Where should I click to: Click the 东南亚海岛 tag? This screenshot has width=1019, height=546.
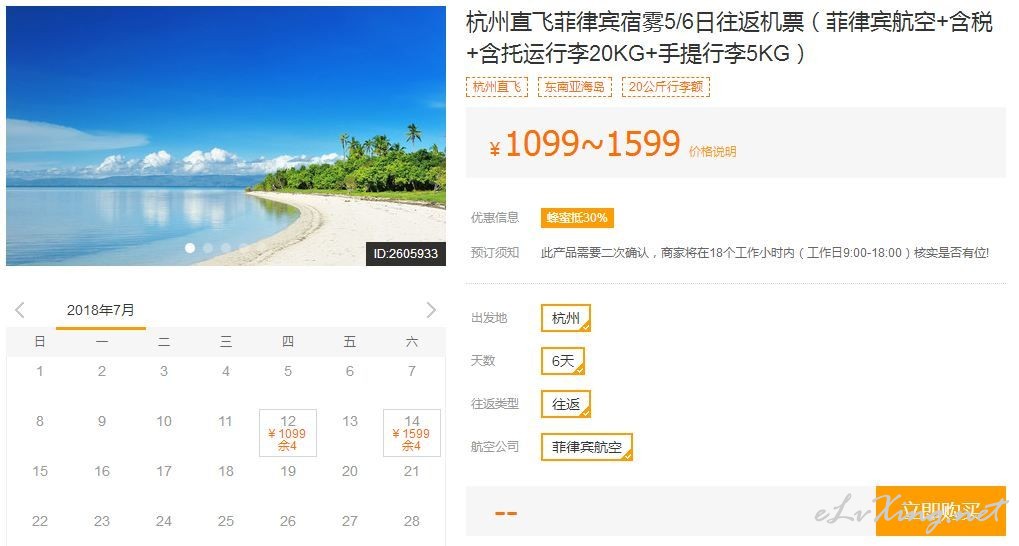coord(574,86)
